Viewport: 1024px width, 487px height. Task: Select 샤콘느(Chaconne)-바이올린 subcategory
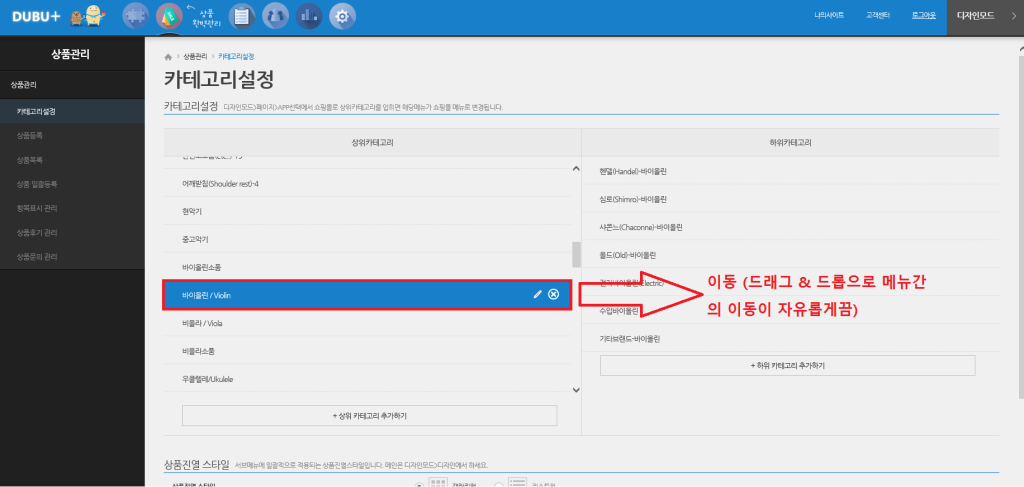pos(790,227)
